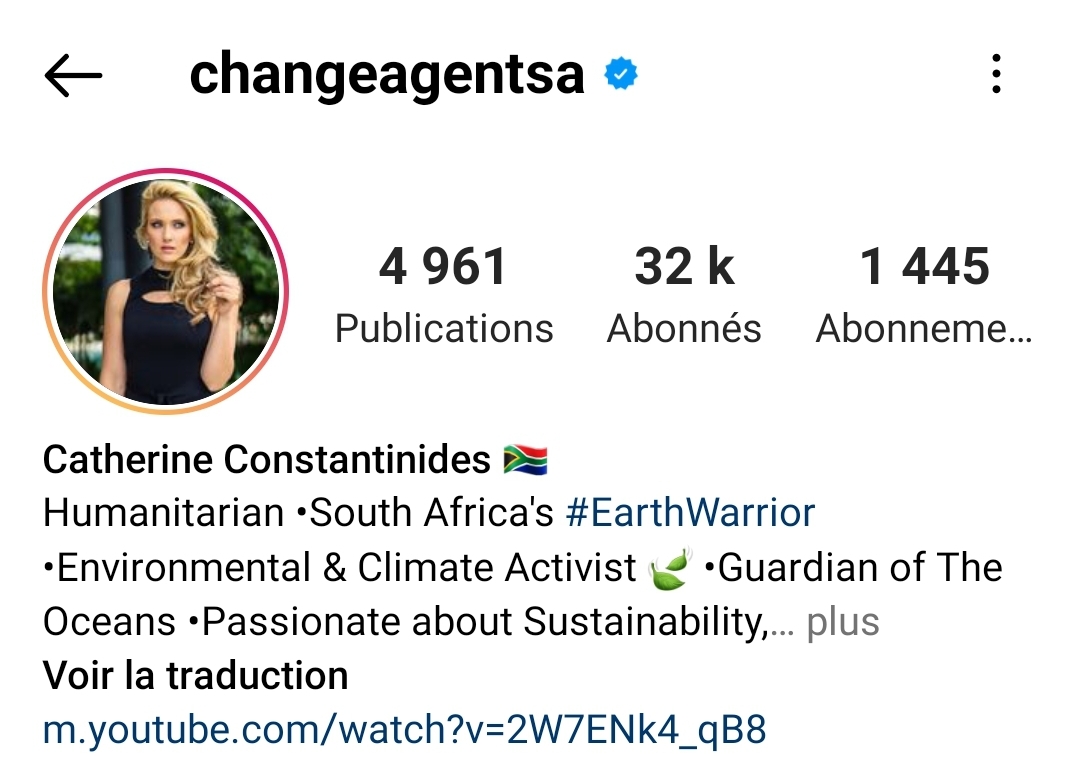Tap the Catherine Constantinides display name
This screenshot has width=1080, height=770.
pos(267,459)
